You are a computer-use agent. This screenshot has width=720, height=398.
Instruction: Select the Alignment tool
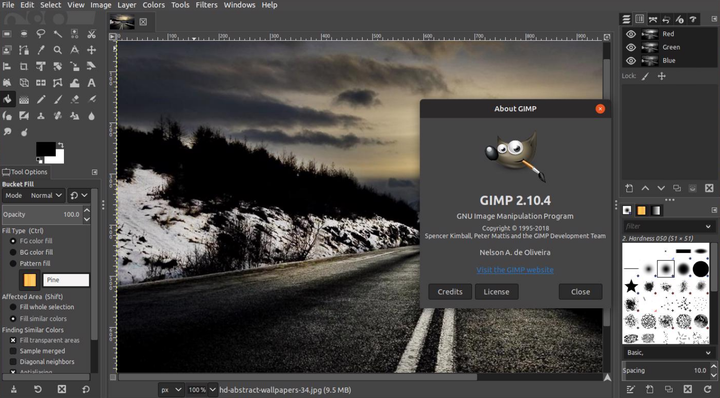(7, 67)
